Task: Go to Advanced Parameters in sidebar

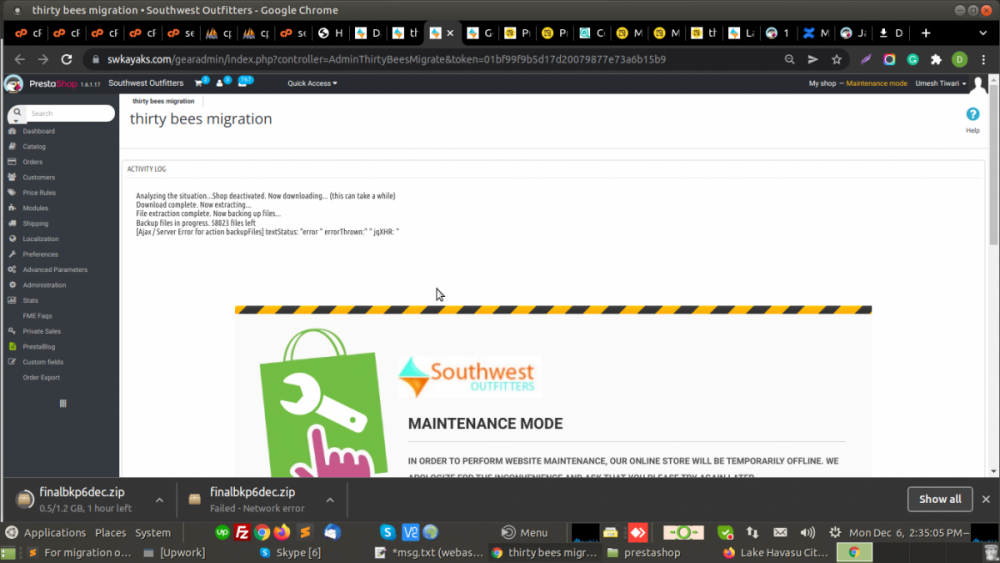Action: (x=55, y=269)
